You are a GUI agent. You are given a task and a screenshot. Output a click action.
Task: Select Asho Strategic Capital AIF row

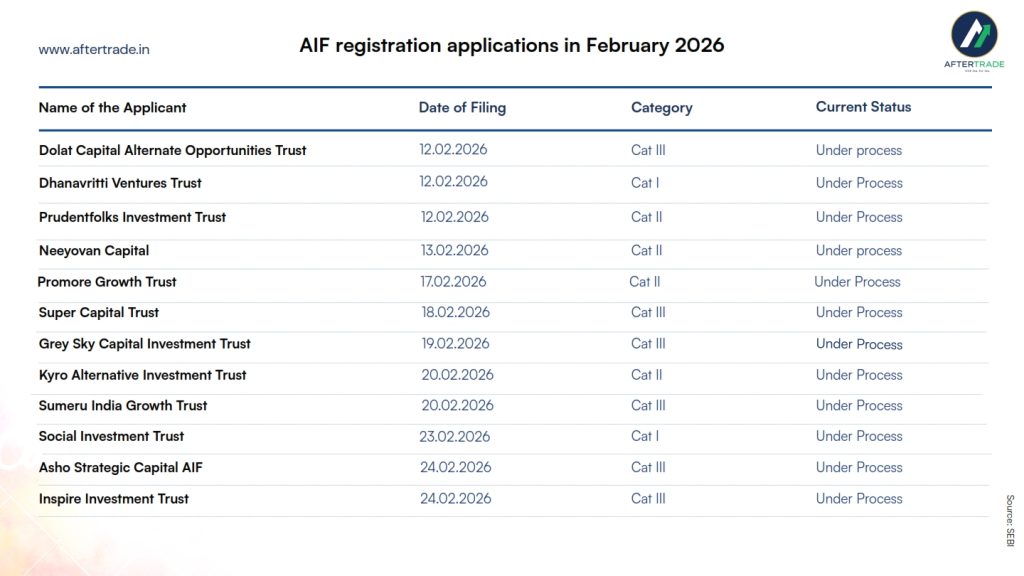tap(120, 467)
